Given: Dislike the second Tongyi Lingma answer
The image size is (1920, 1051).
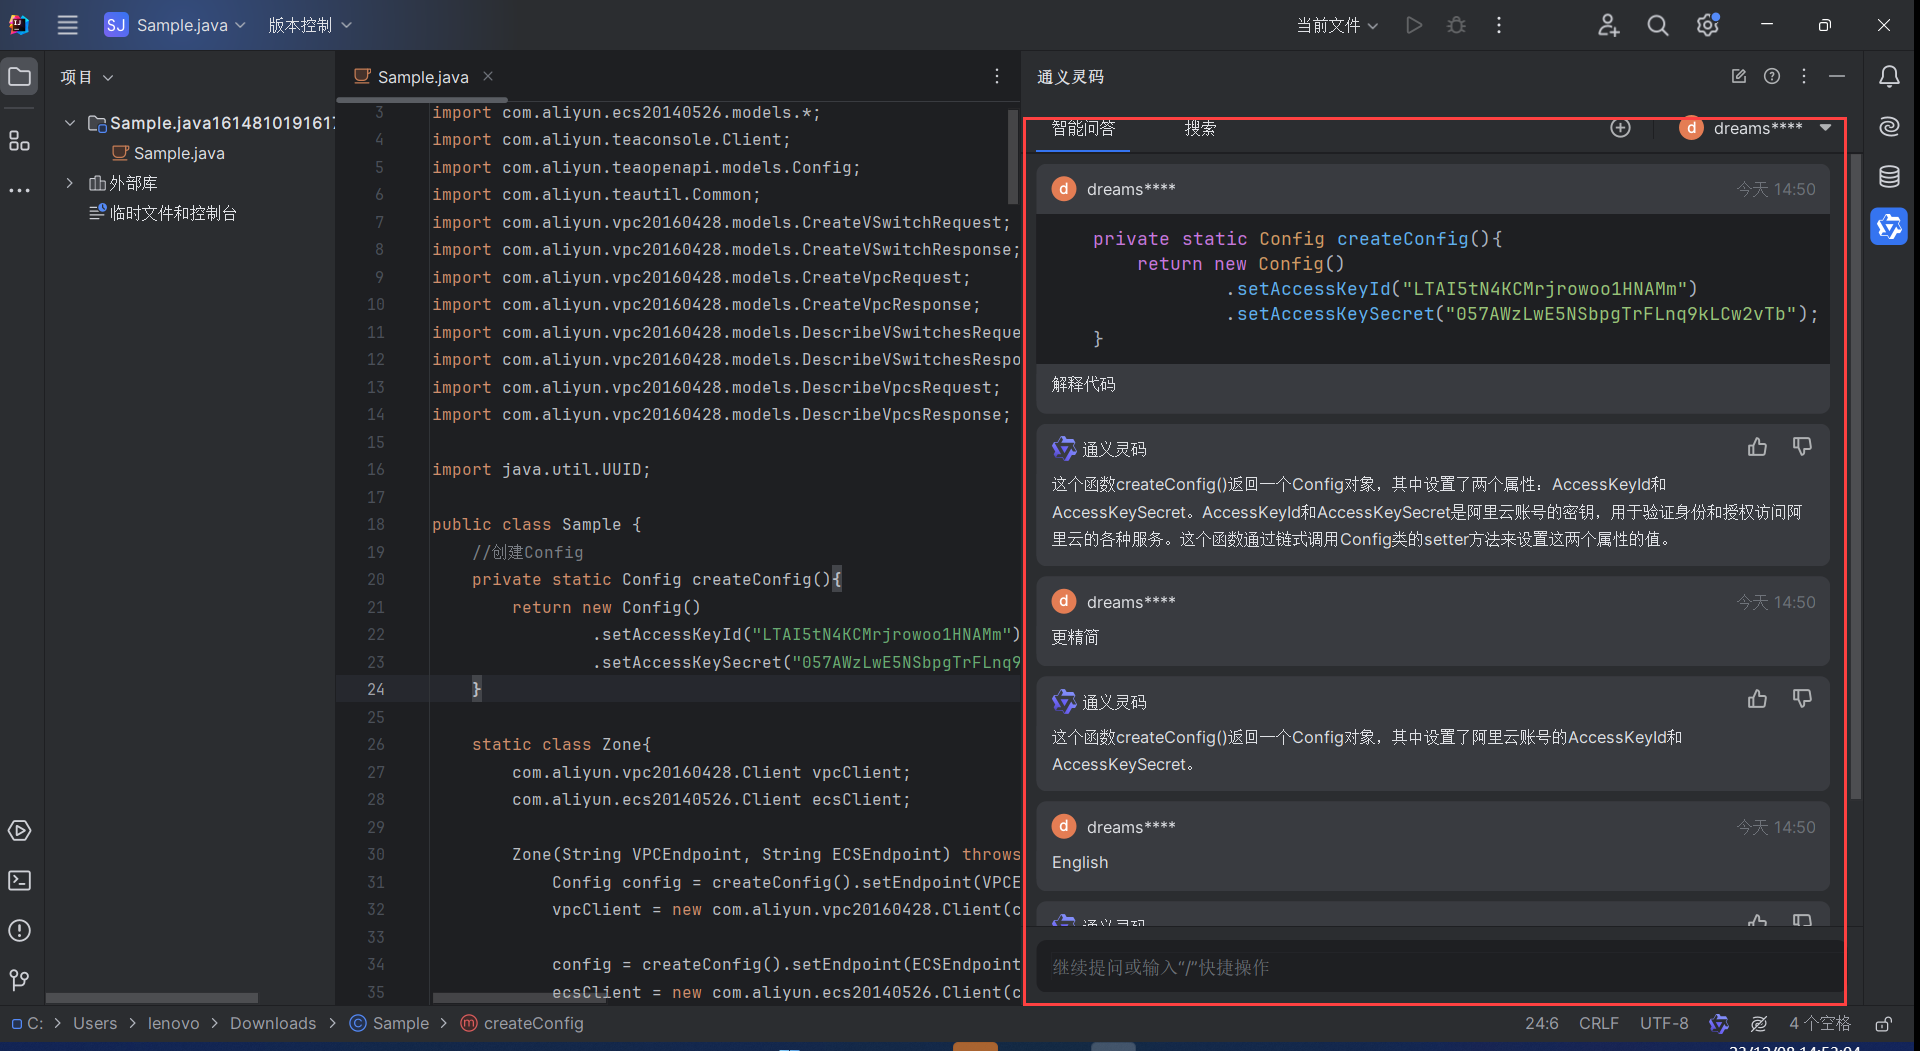Looking at the screenshot, I should pos(1802,700).
